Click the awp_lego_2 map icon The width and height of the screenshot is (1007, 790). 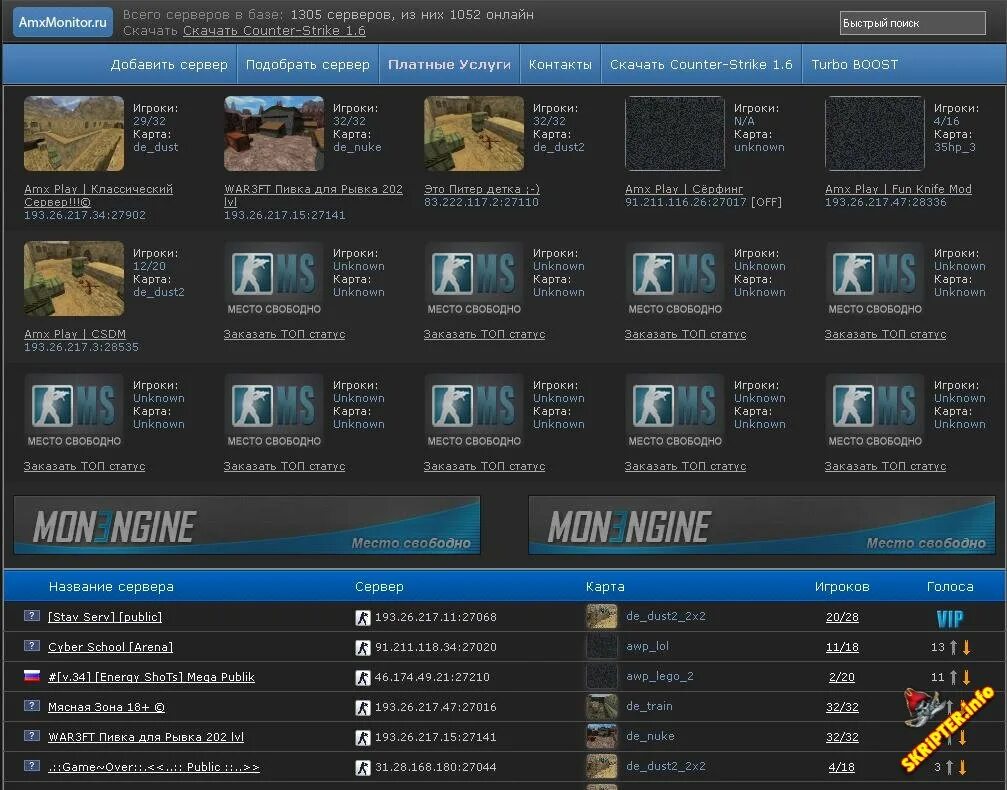pyautogui.click(x=602, y=676)
